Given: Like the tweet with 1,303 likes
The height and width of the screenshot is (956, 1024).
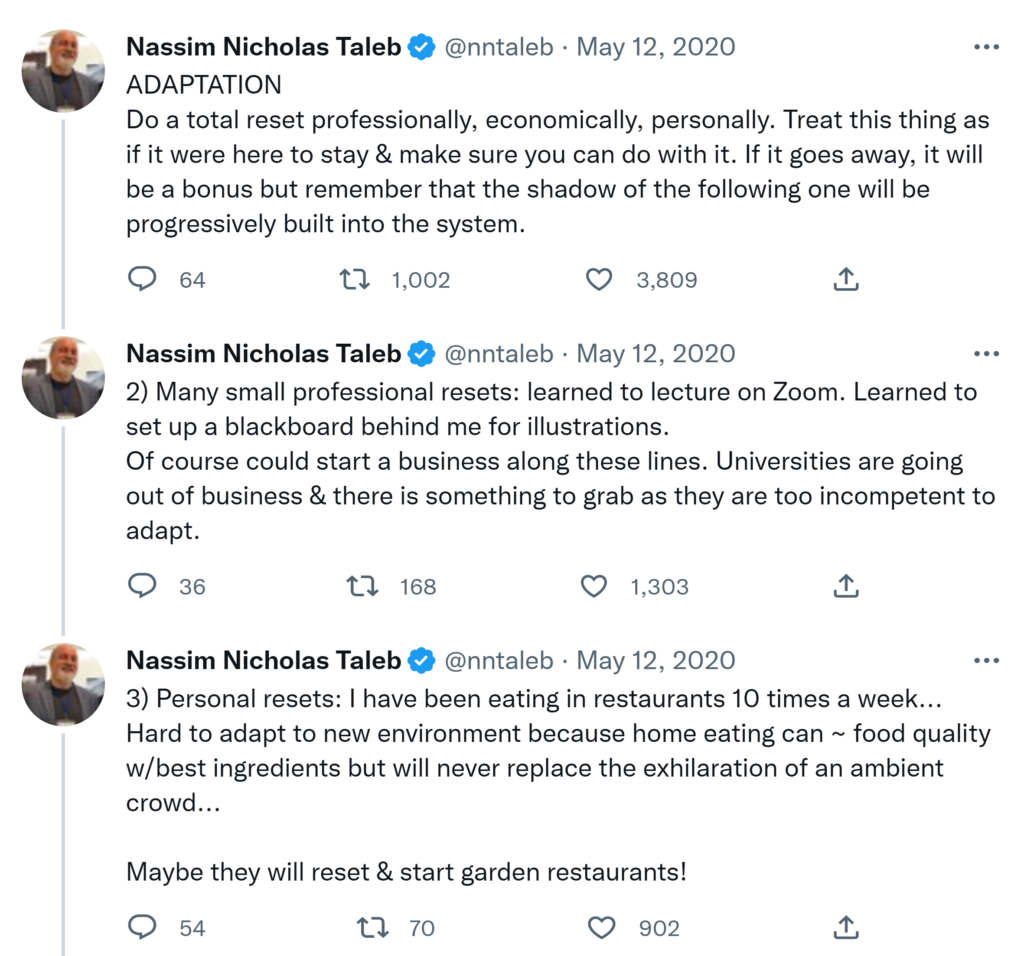Looking at the screenshot, I should (594, 585).
